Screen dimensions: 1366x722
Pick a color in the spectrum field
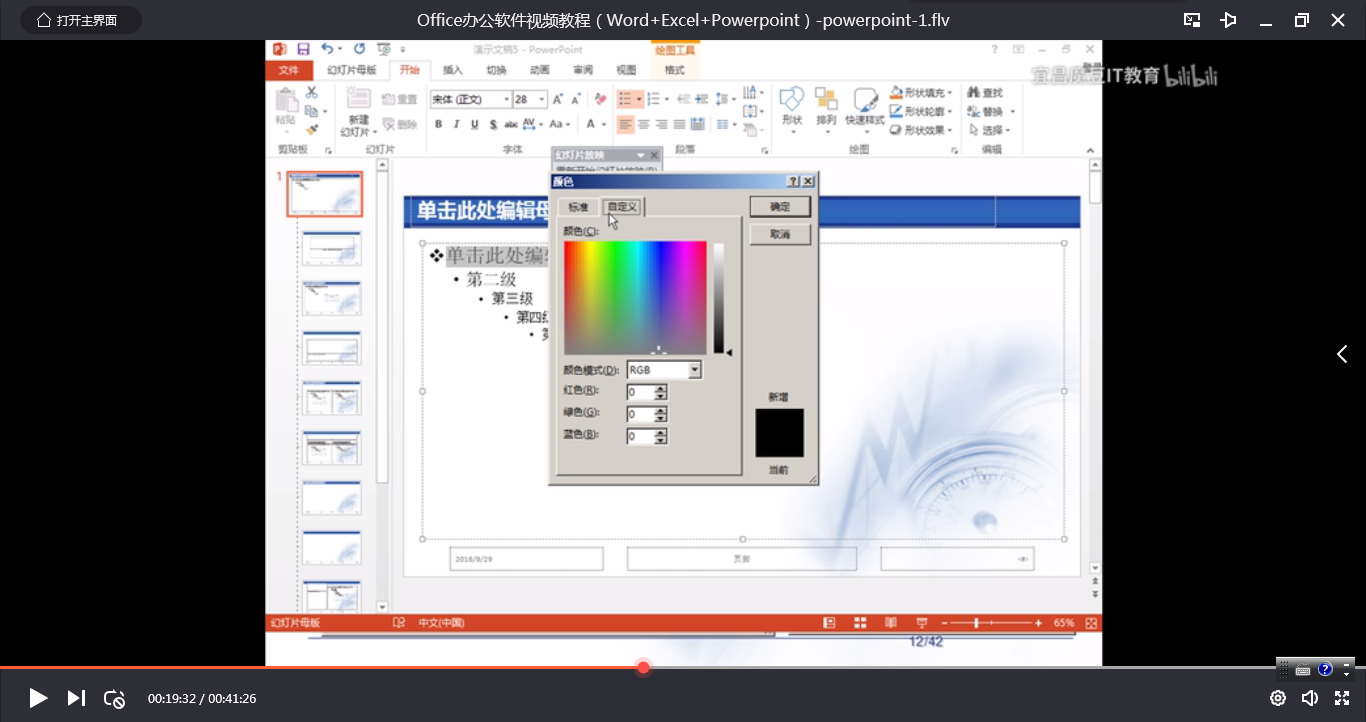(635, 298)
